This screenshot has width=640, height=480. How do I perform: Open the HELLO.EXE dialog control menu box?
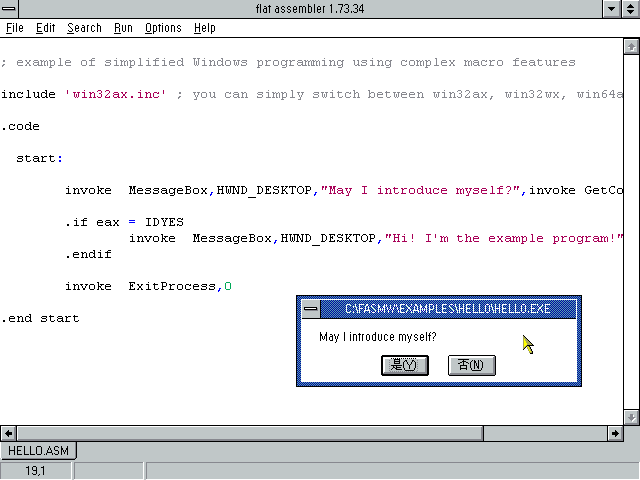[310, 309]
